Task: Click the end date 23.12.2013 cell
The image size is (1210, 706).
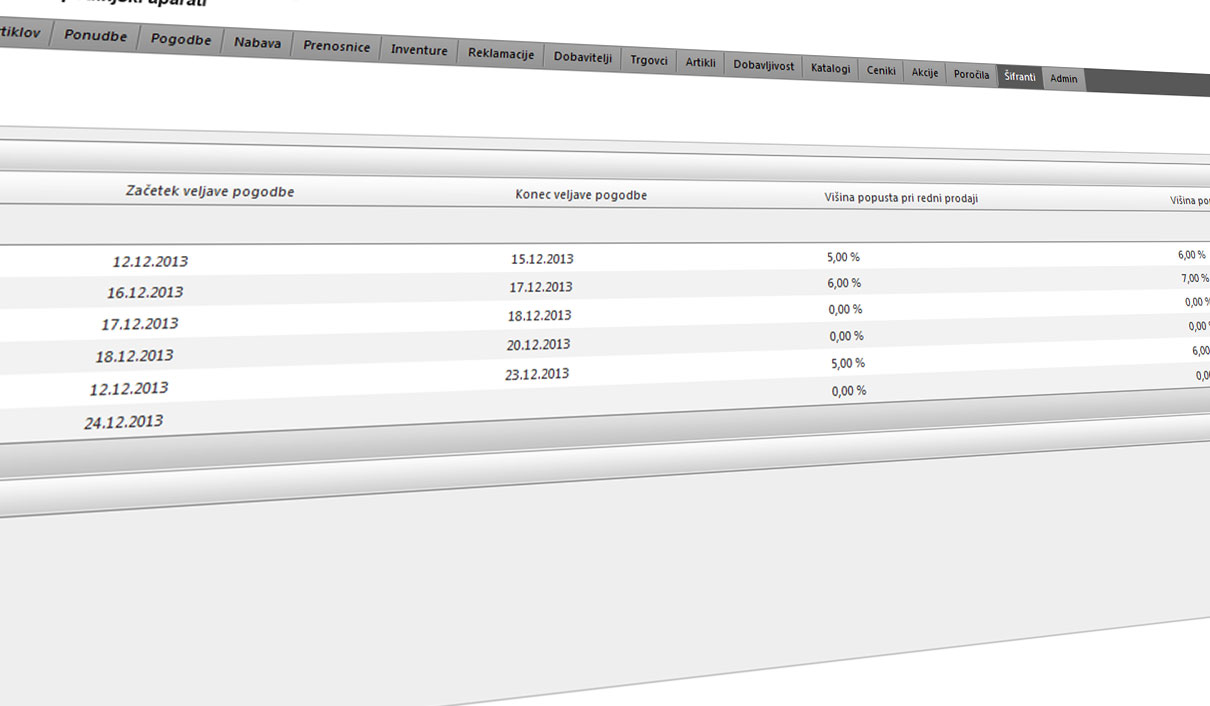Action: pos(537,374)
